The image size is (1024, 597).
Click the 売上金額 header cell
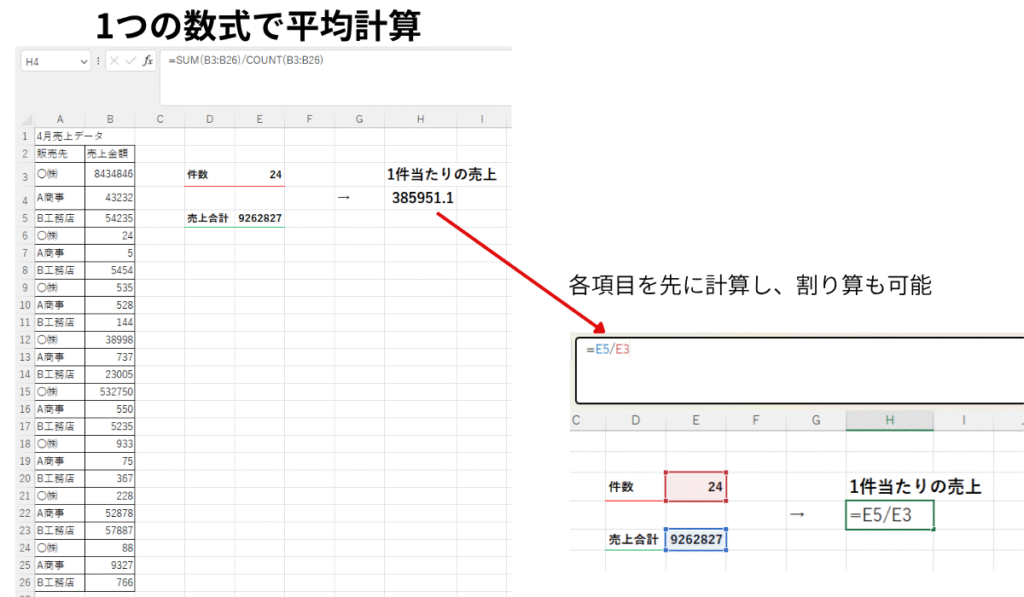pos(109,153)
